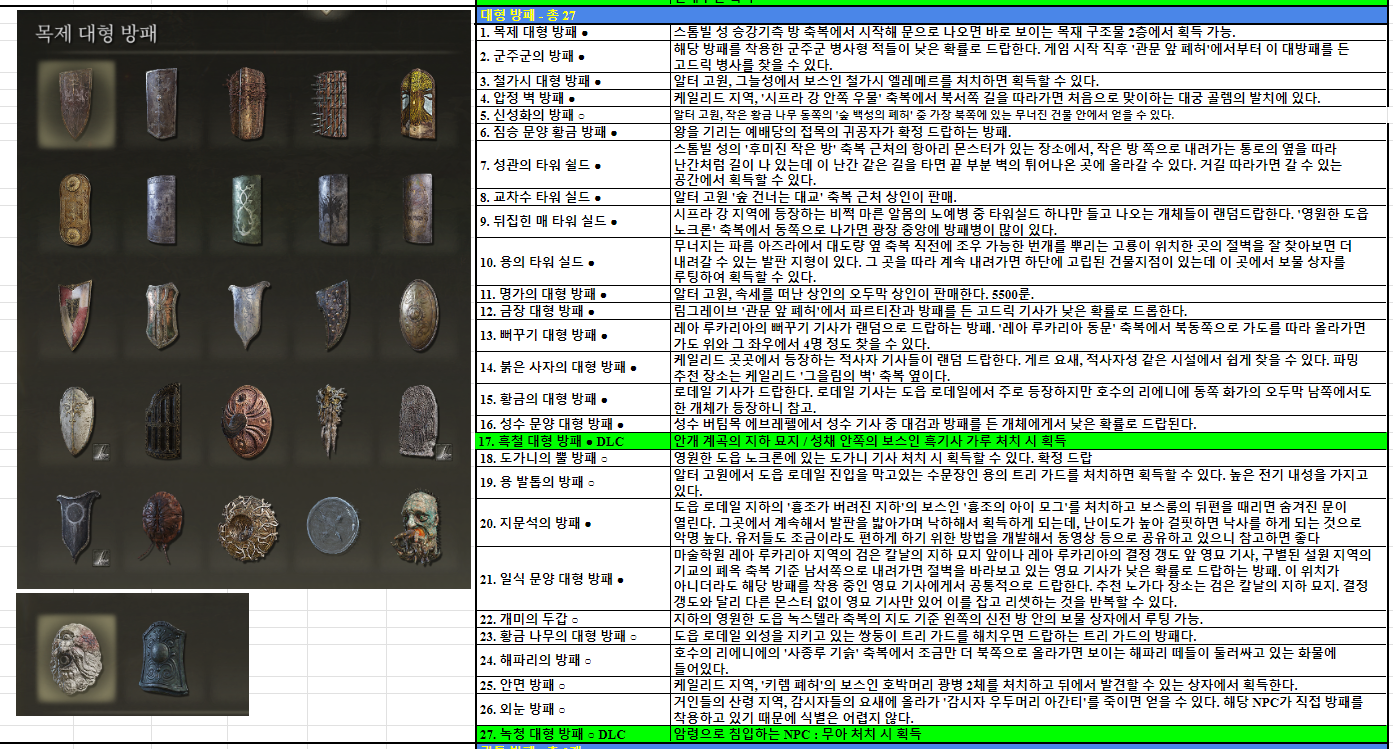Image resolution: width=1393 pixels, height=749 pixels.
Task: Click the green description '안개 계곡의 지하 묘지'
Action: 1031,441
